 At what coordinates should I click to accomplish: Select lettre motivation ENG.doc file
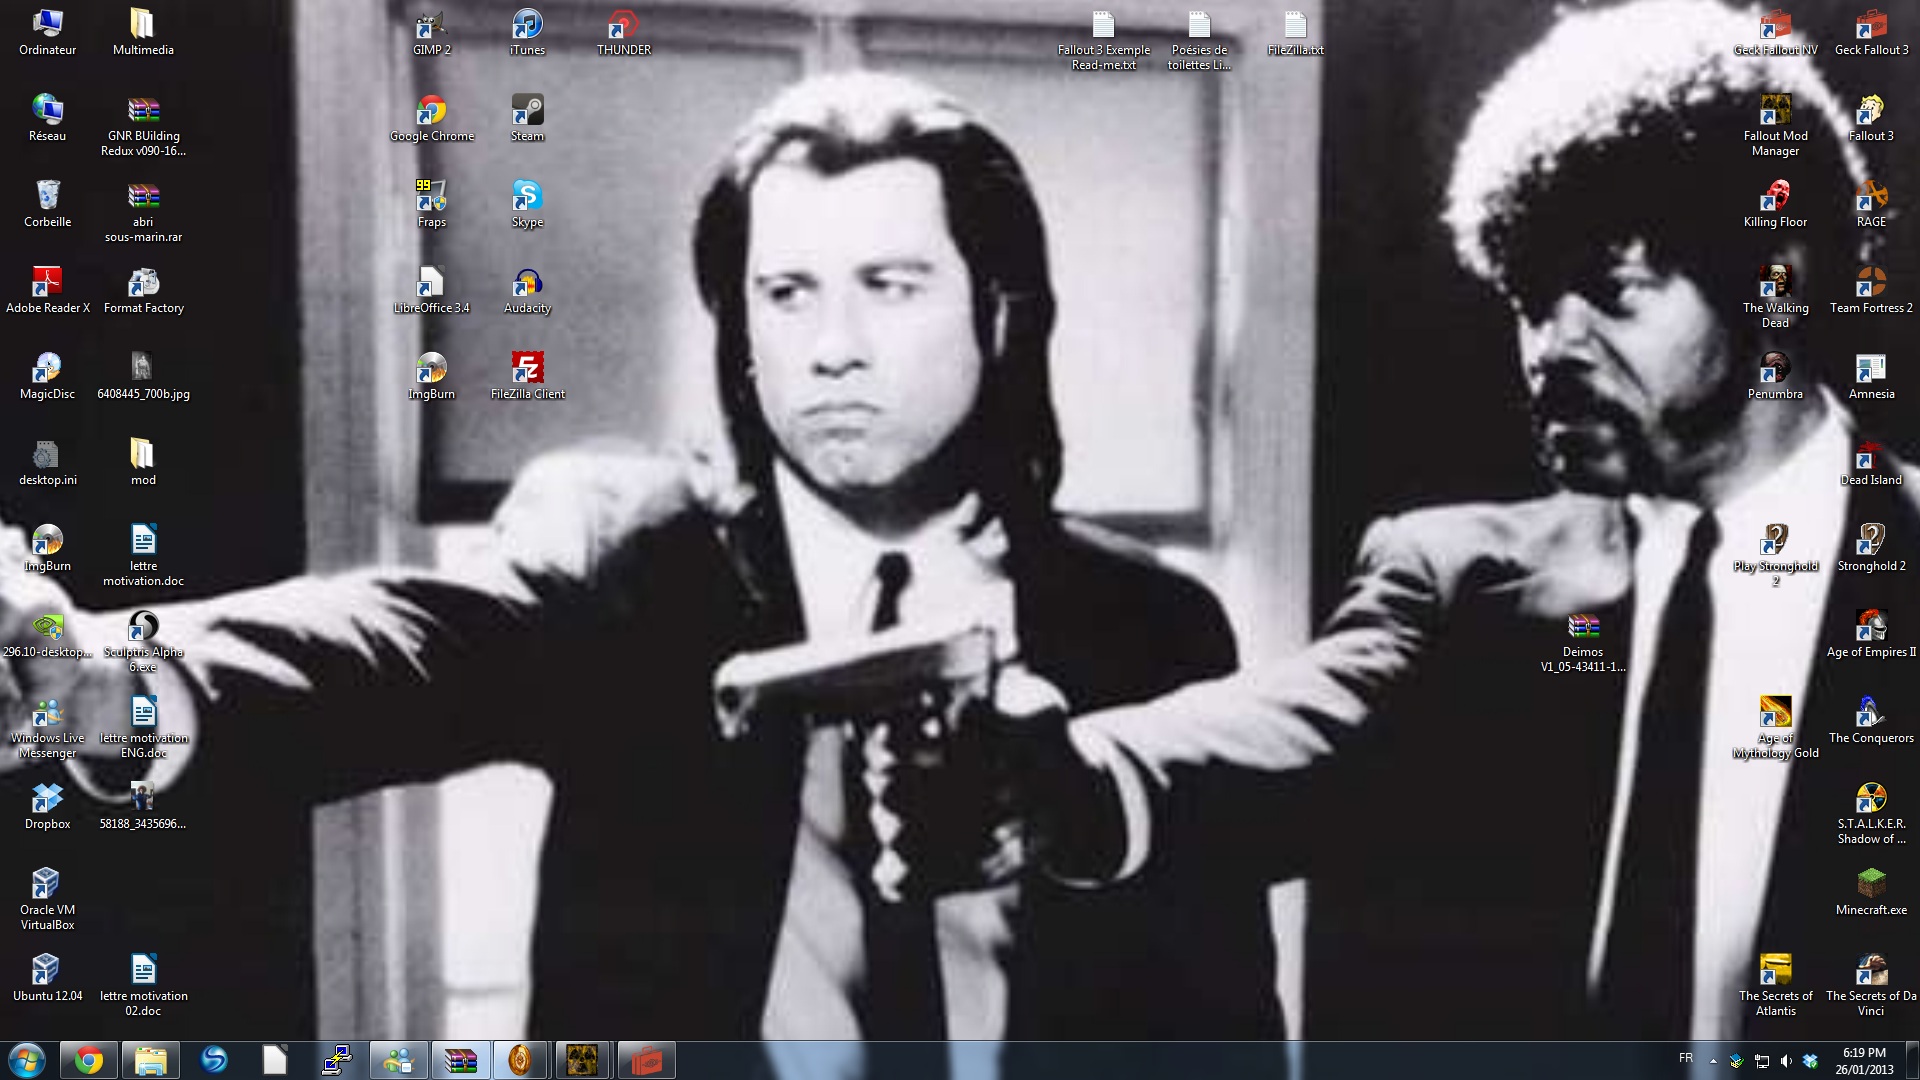pyautogui.click(x=143, y=727)
